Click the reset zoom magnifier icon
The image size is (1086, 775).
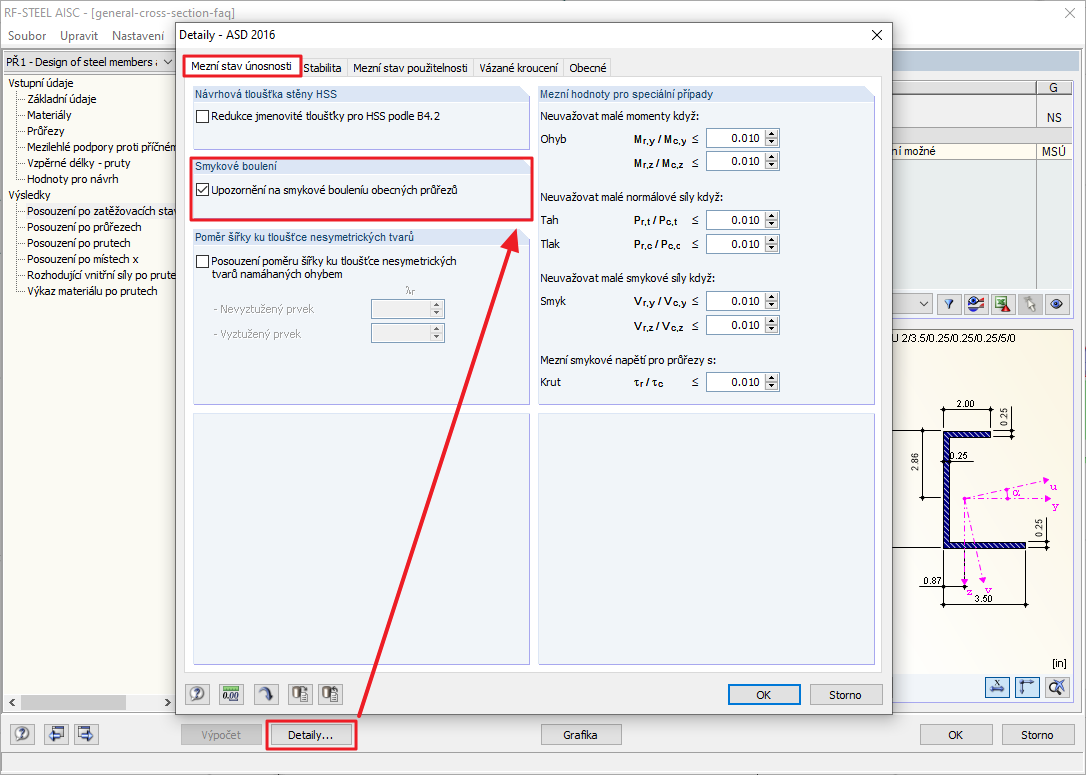pyautogui.click(x=1057, y=687)
